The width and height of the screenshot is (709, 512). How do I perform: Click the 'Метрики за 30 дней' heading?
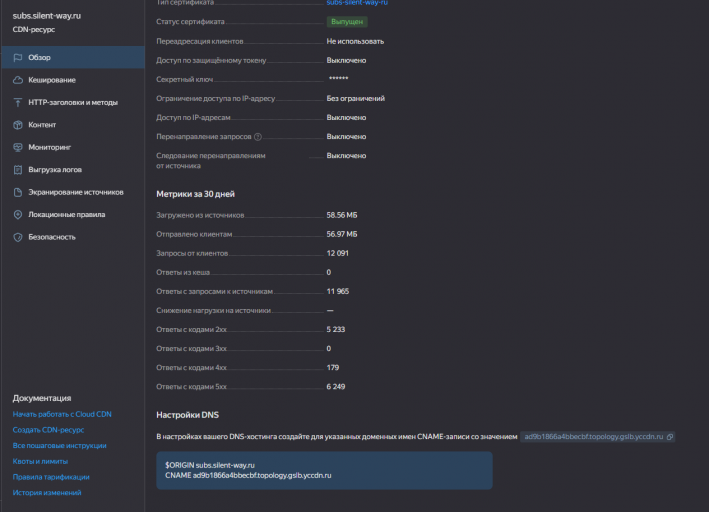pyautogui.click(x=195, y=194)
